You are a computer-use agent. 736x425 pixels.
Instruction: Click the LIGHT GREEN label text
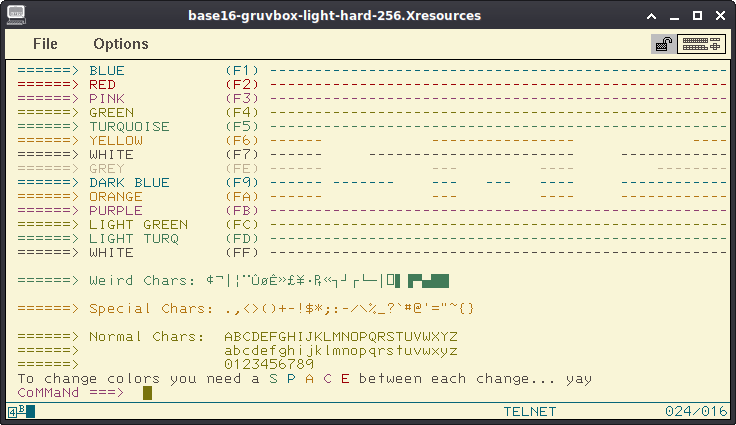coord(138,224)
